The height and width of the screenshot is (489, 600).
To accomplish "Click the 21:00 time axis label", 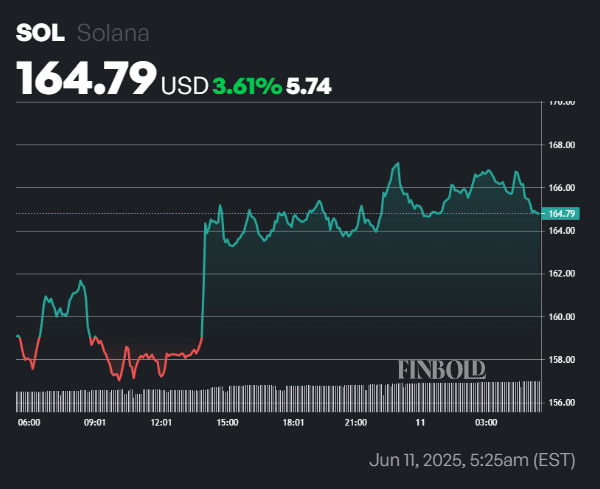I will coord(356,422).
